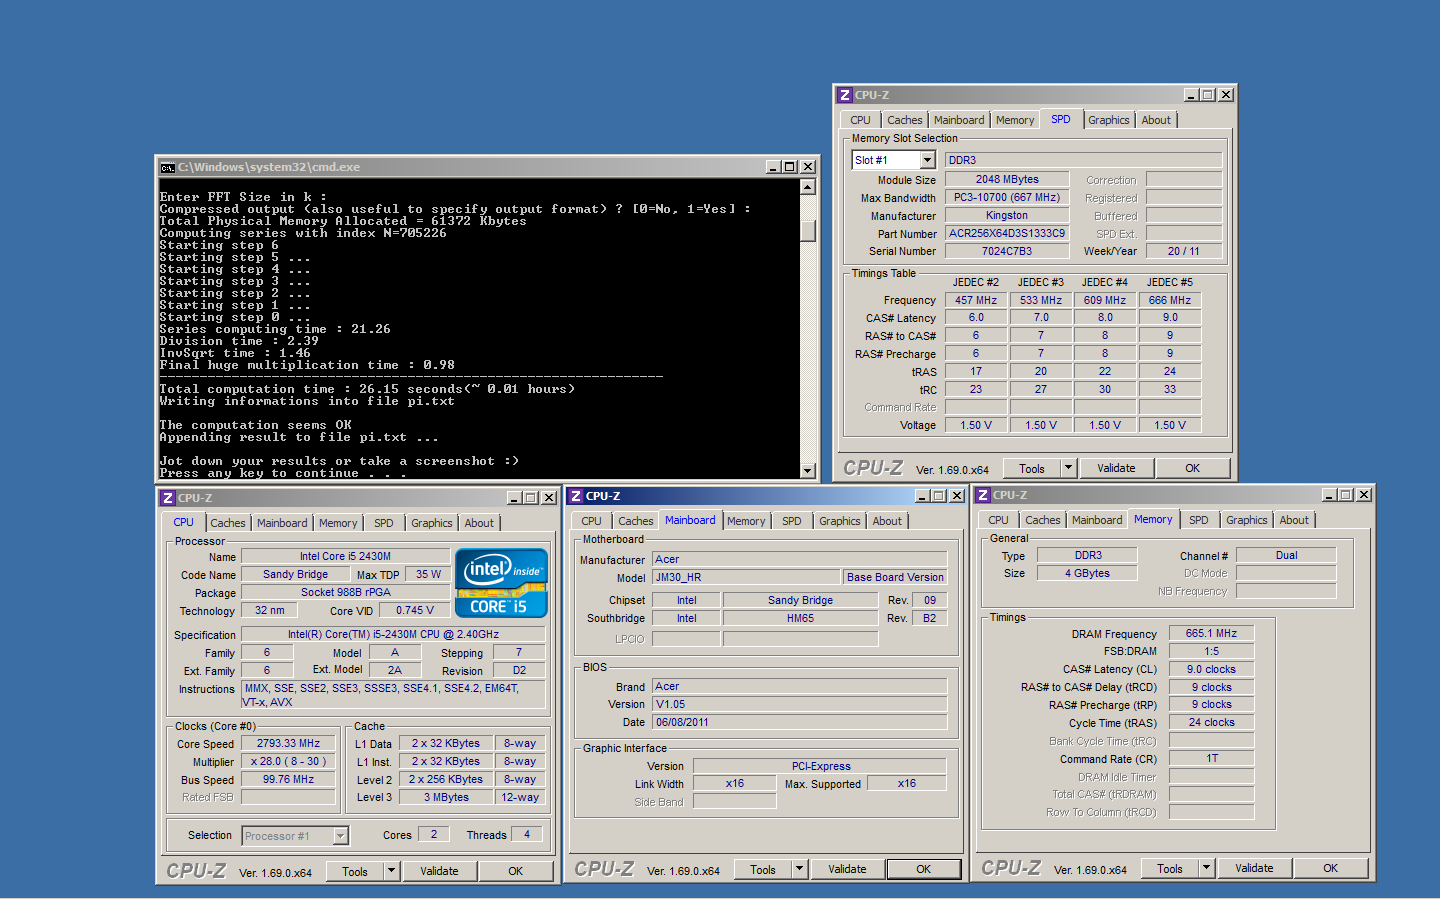Click the CPU-Z icon in SPD window title
The height and width of the screenshot is (900, 1440).
pos(845,95)
